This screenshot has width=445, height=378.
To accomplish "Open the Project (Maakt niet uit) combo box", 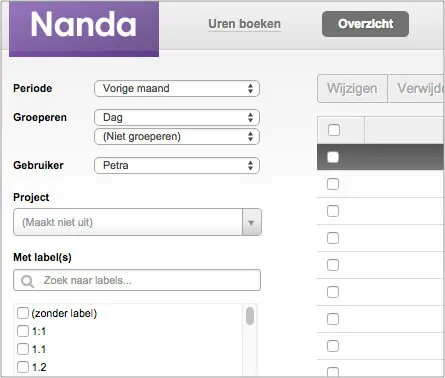I will click(x=137, y=222).
